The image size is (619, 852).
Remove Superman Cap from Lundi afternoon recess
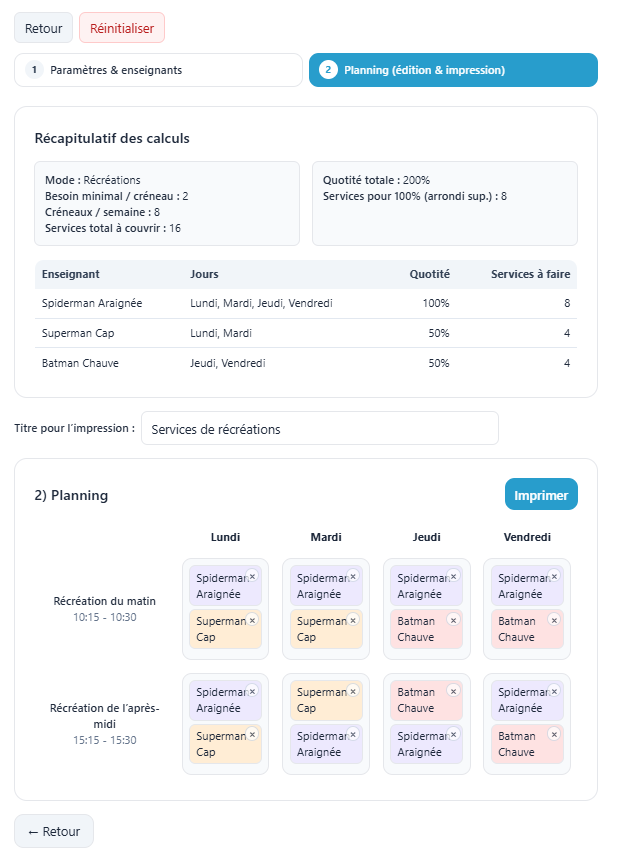coord(252,735)
